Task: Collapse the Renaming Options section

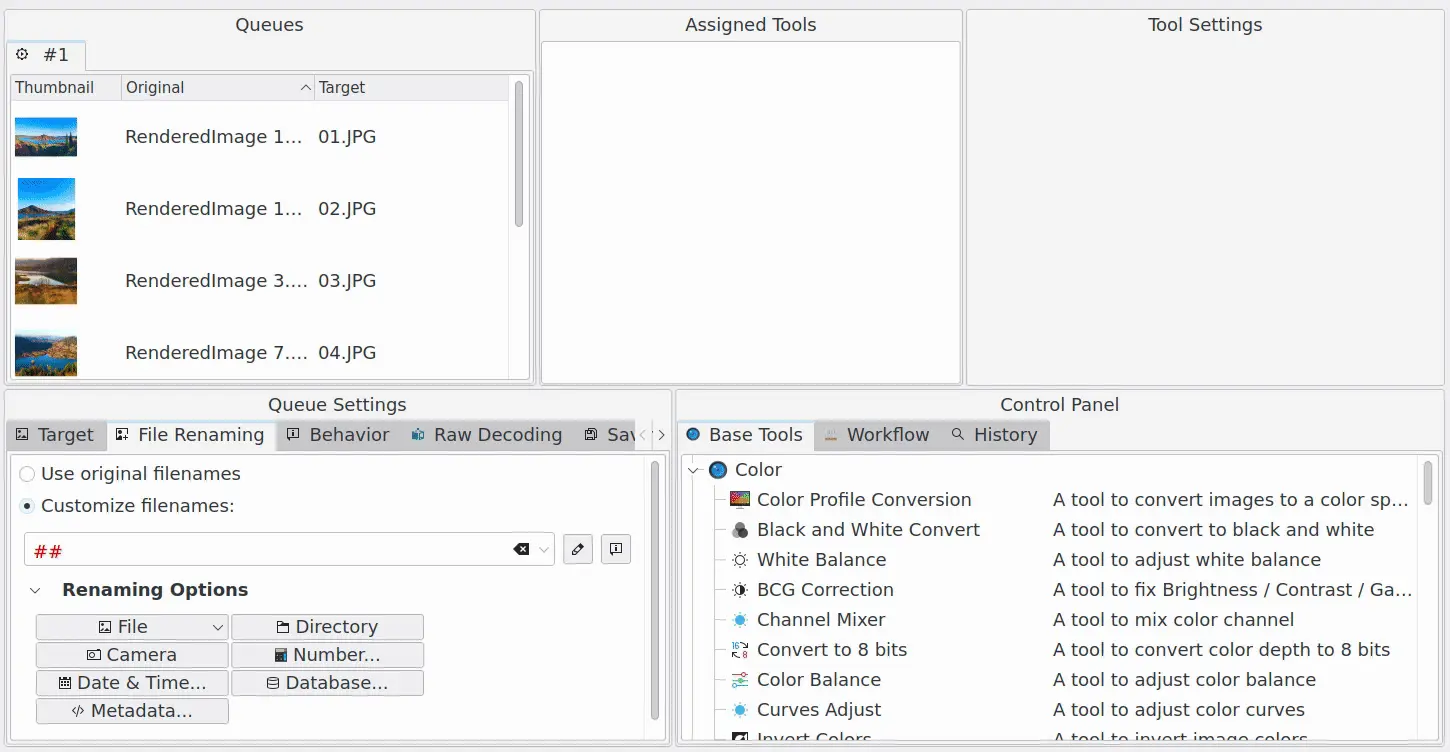Action: coord(36,590)
